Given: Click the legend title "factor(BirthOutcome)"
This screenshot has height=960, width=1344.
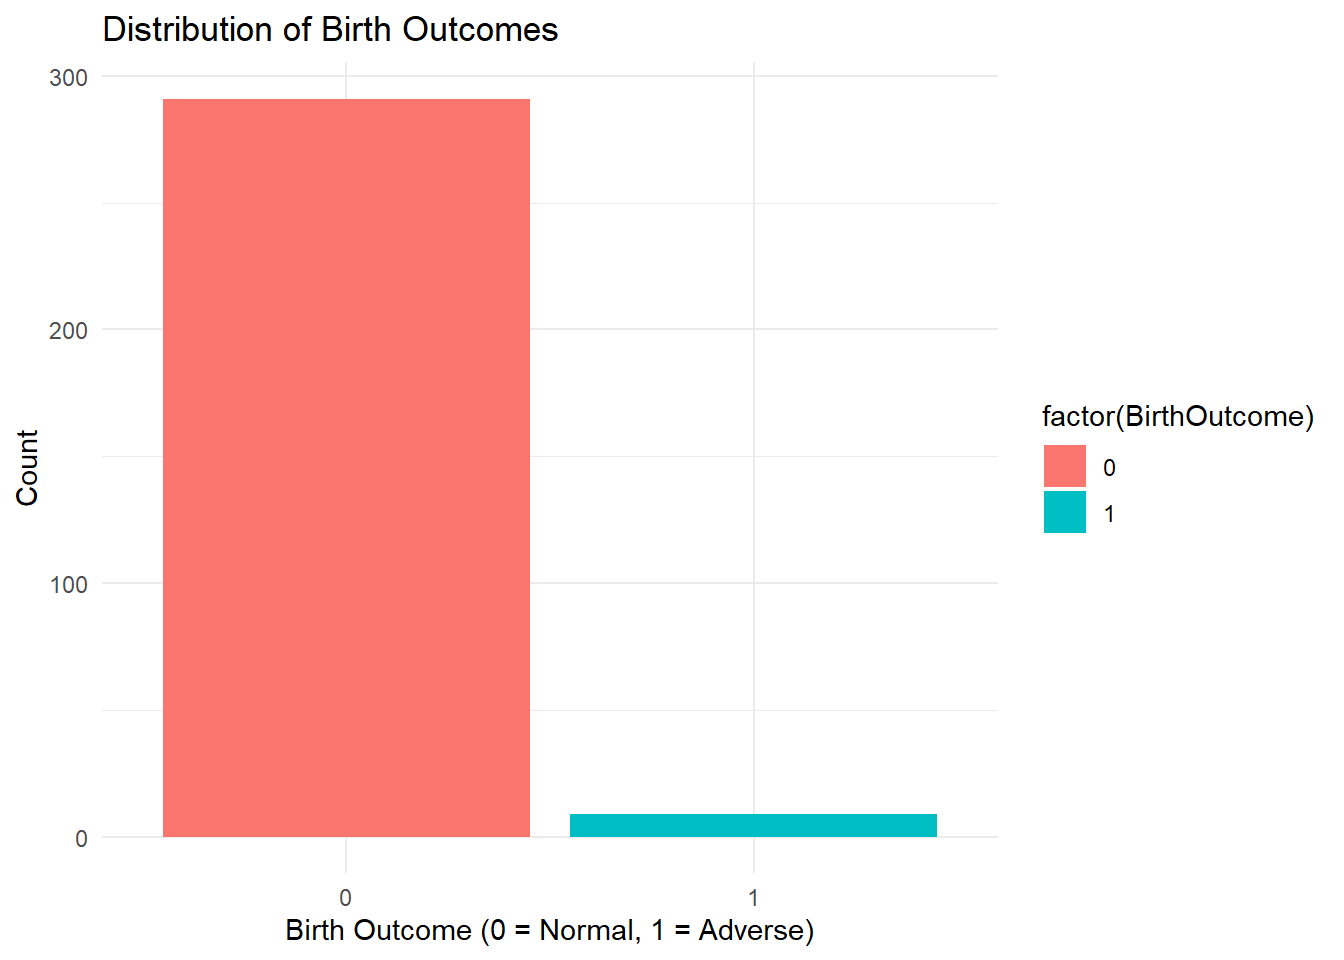Looking at the screenshot, I should (x=1177, y=417).
